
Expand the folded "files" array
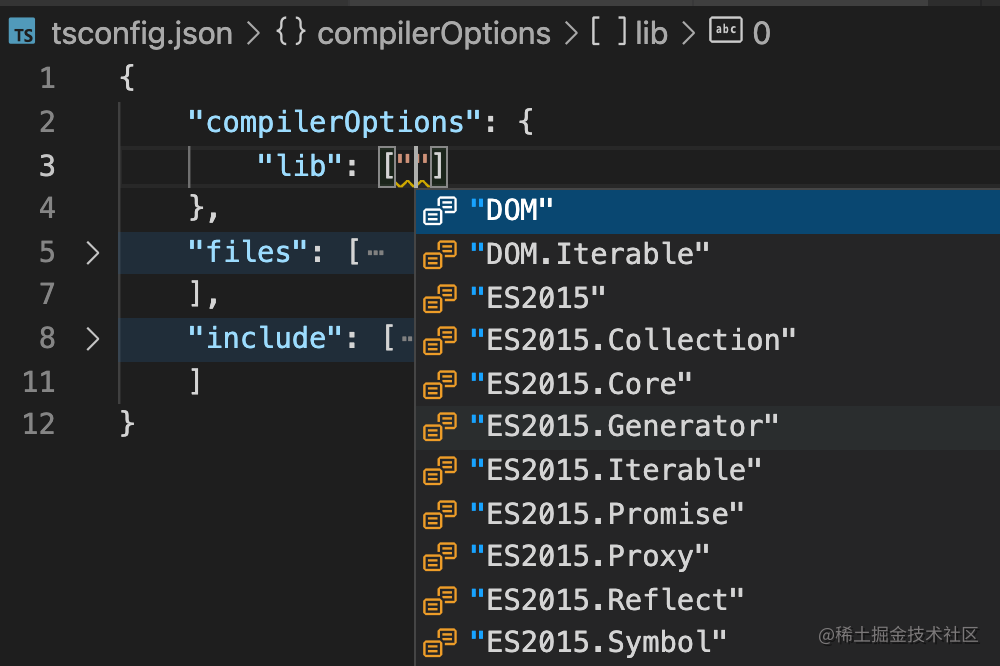[x=93, y=253]
